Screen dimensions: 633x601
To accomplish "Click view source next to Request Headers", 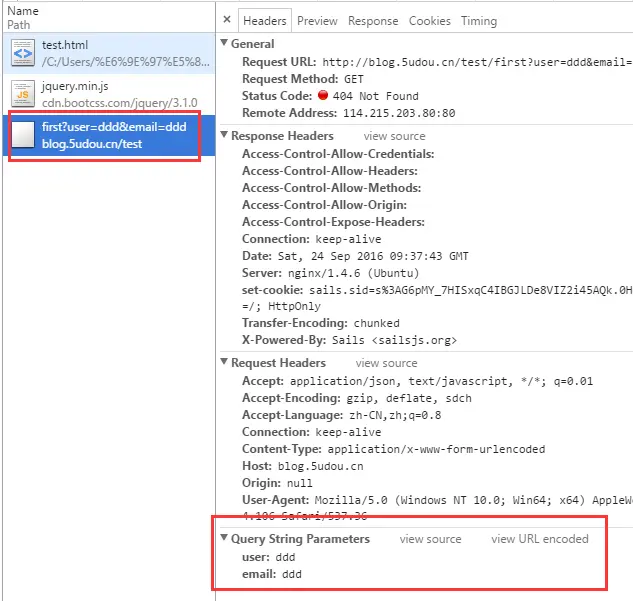I will tap(386, 363).
